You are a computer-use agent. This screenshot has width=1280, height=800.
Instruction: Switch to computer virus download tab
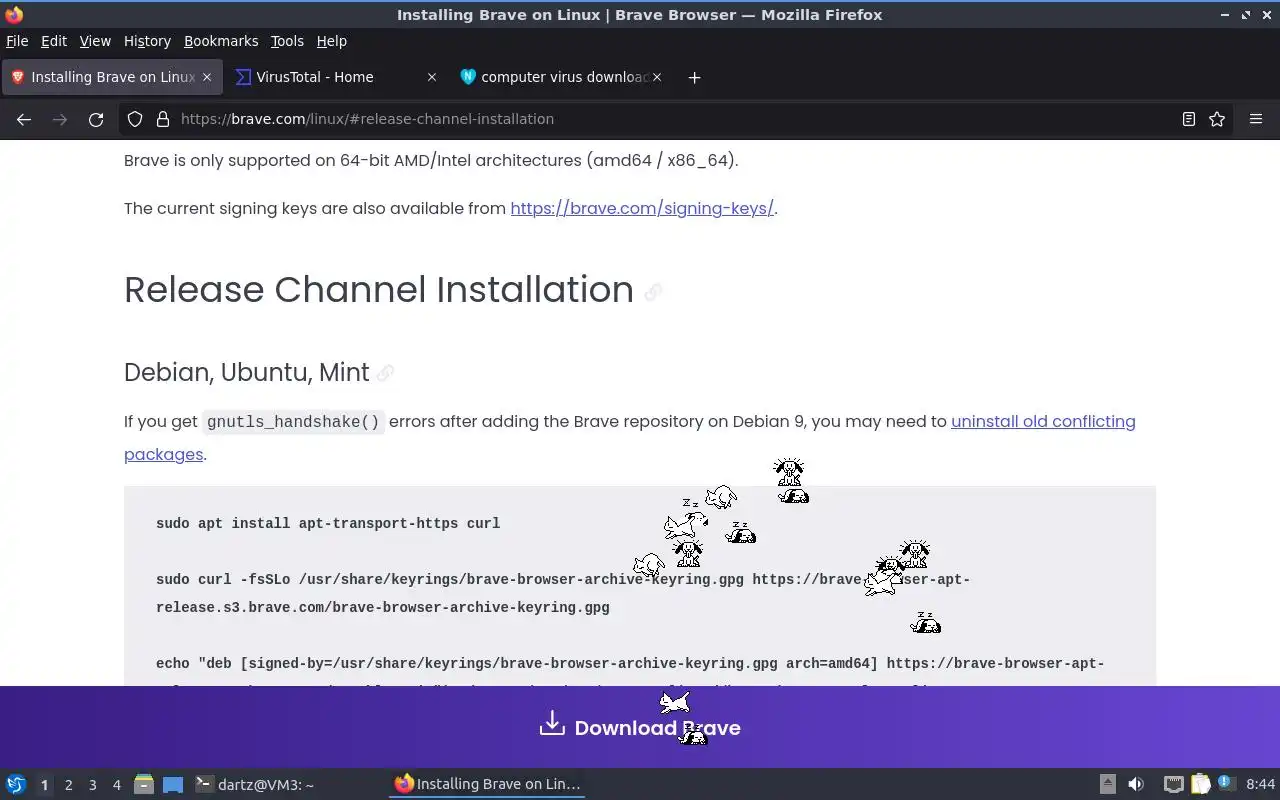point(562,77)
